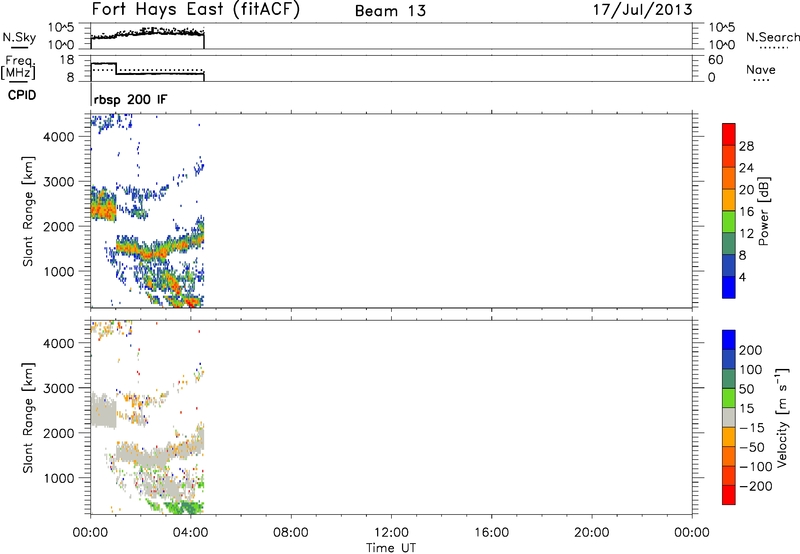Viewport: 800px width, 554px height.
Task: Click the grey ±15 segment of Velocity colorbar
Action: click(x=729, y=417)
